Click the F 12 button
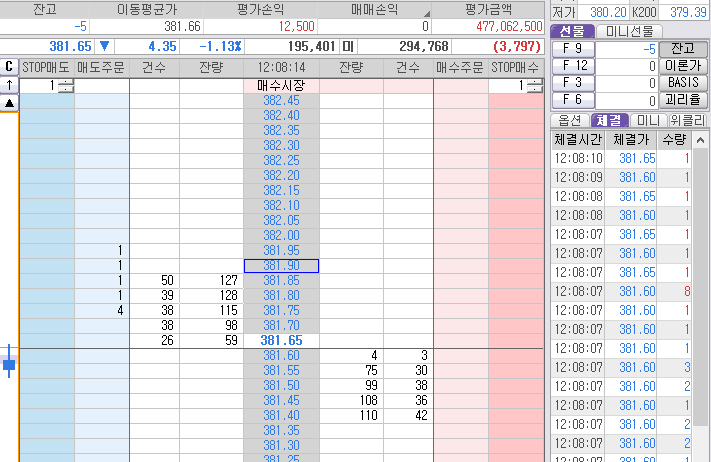This screenshot has height=462, width=711. 573,66
